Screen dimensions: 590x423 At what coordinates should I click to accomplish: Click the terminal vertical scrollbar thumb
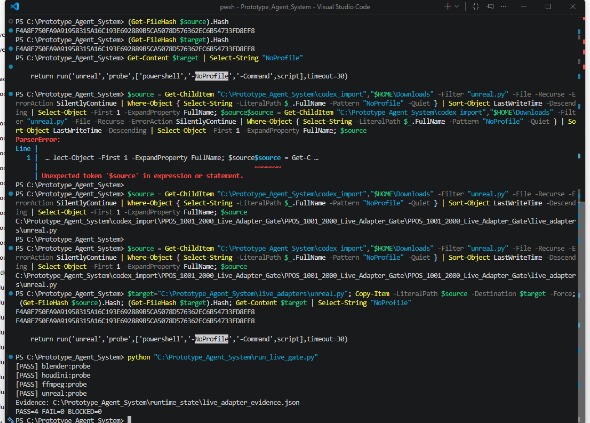coord(582,312)
